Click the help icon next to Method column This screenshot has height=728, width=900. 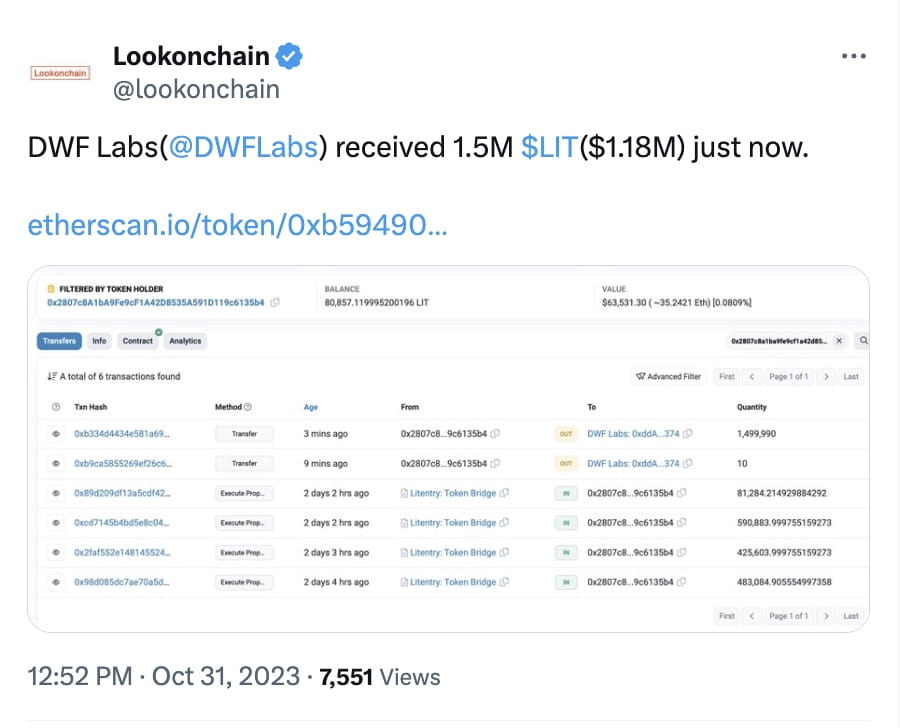click(x=248, y=407)
